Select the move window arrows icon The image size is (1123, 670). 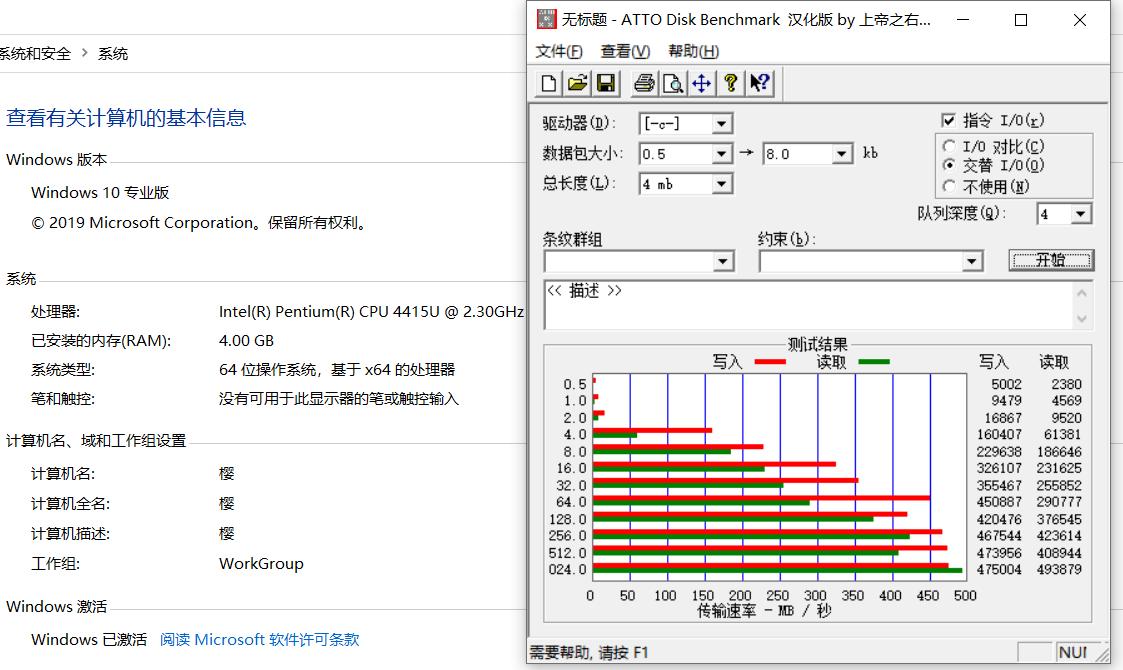tap(701, 83)
